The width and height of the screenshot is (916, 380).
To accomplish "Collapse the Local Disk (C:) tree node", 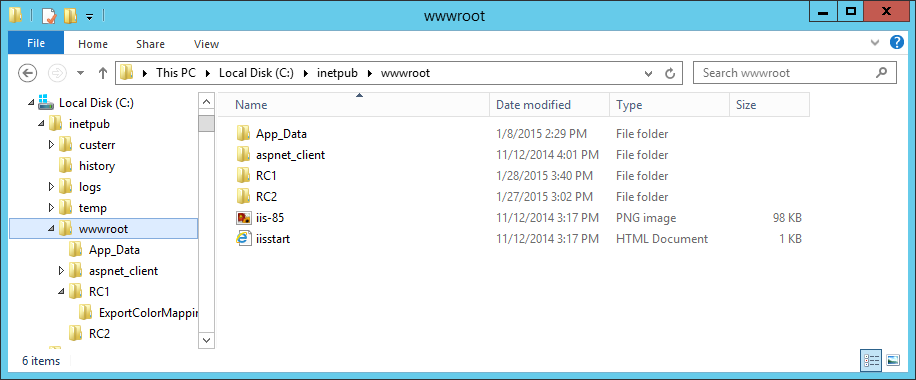I will click(31, 103).
